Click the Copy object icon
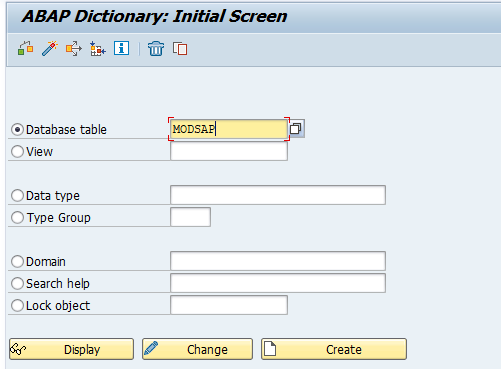Viewport: 501px width, 369px height. [x=180, y=49]
